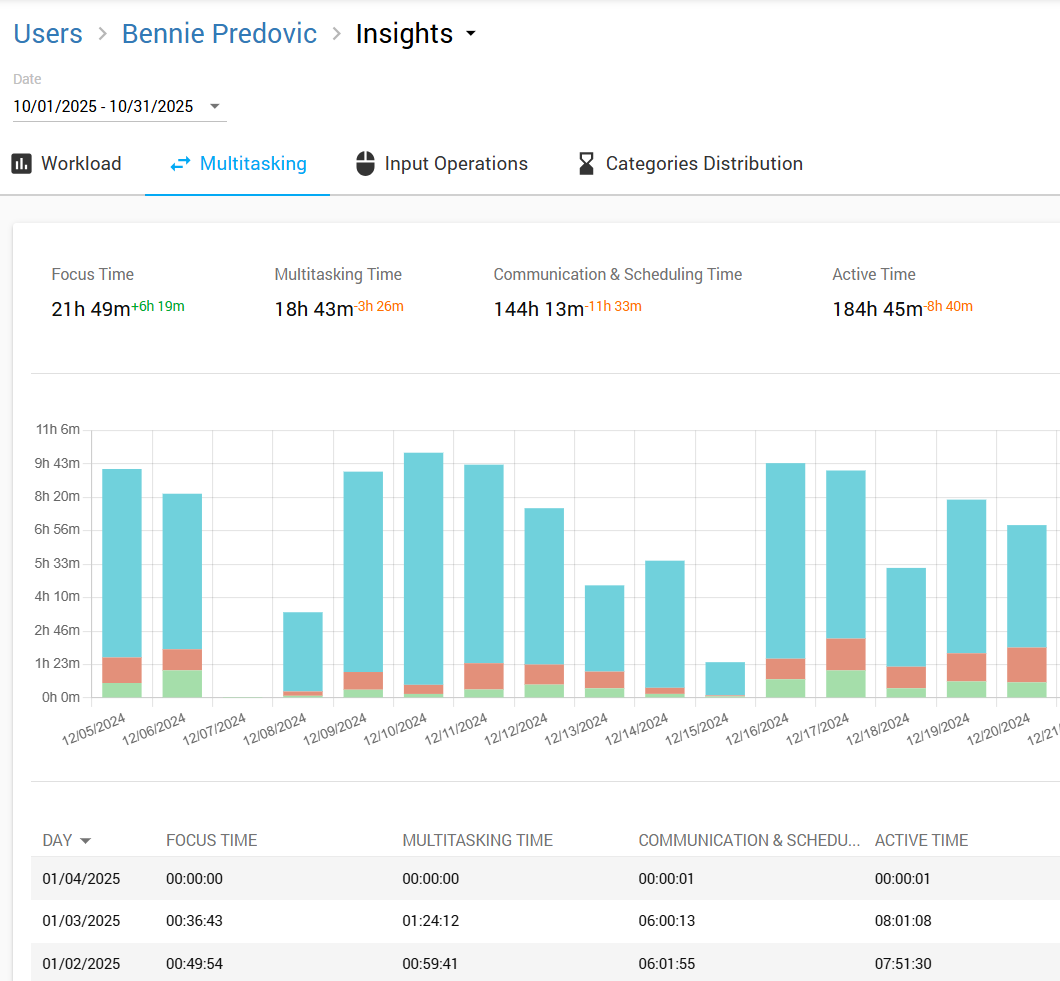Sort by MULTITASKING TIME column header
1060x981 pixels.
pyautogui.click(x=477, y=840)
